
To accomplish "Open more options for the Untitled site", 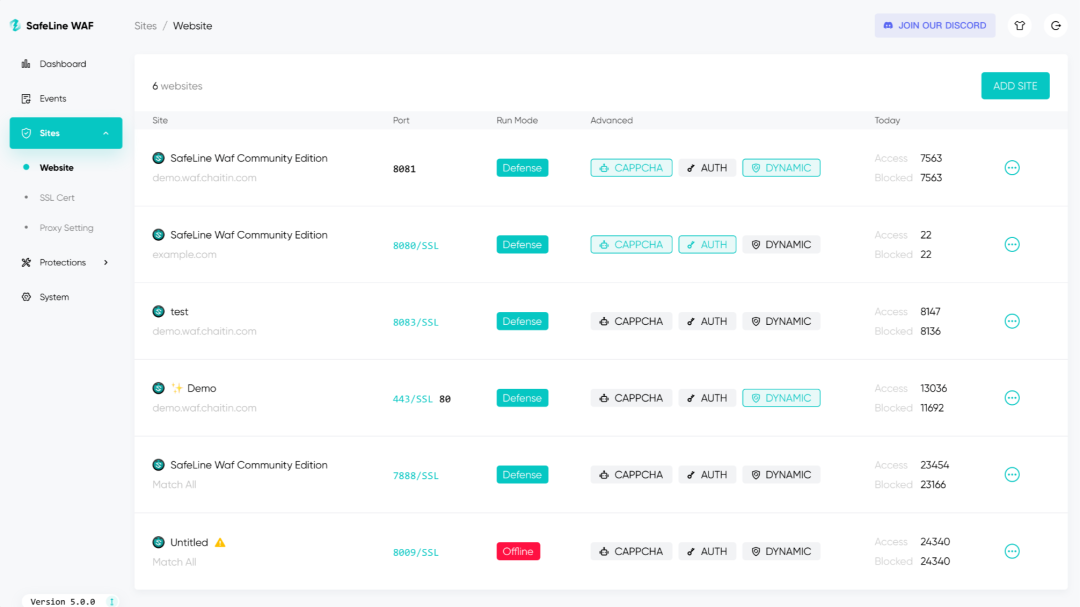I will point(1012,551).
